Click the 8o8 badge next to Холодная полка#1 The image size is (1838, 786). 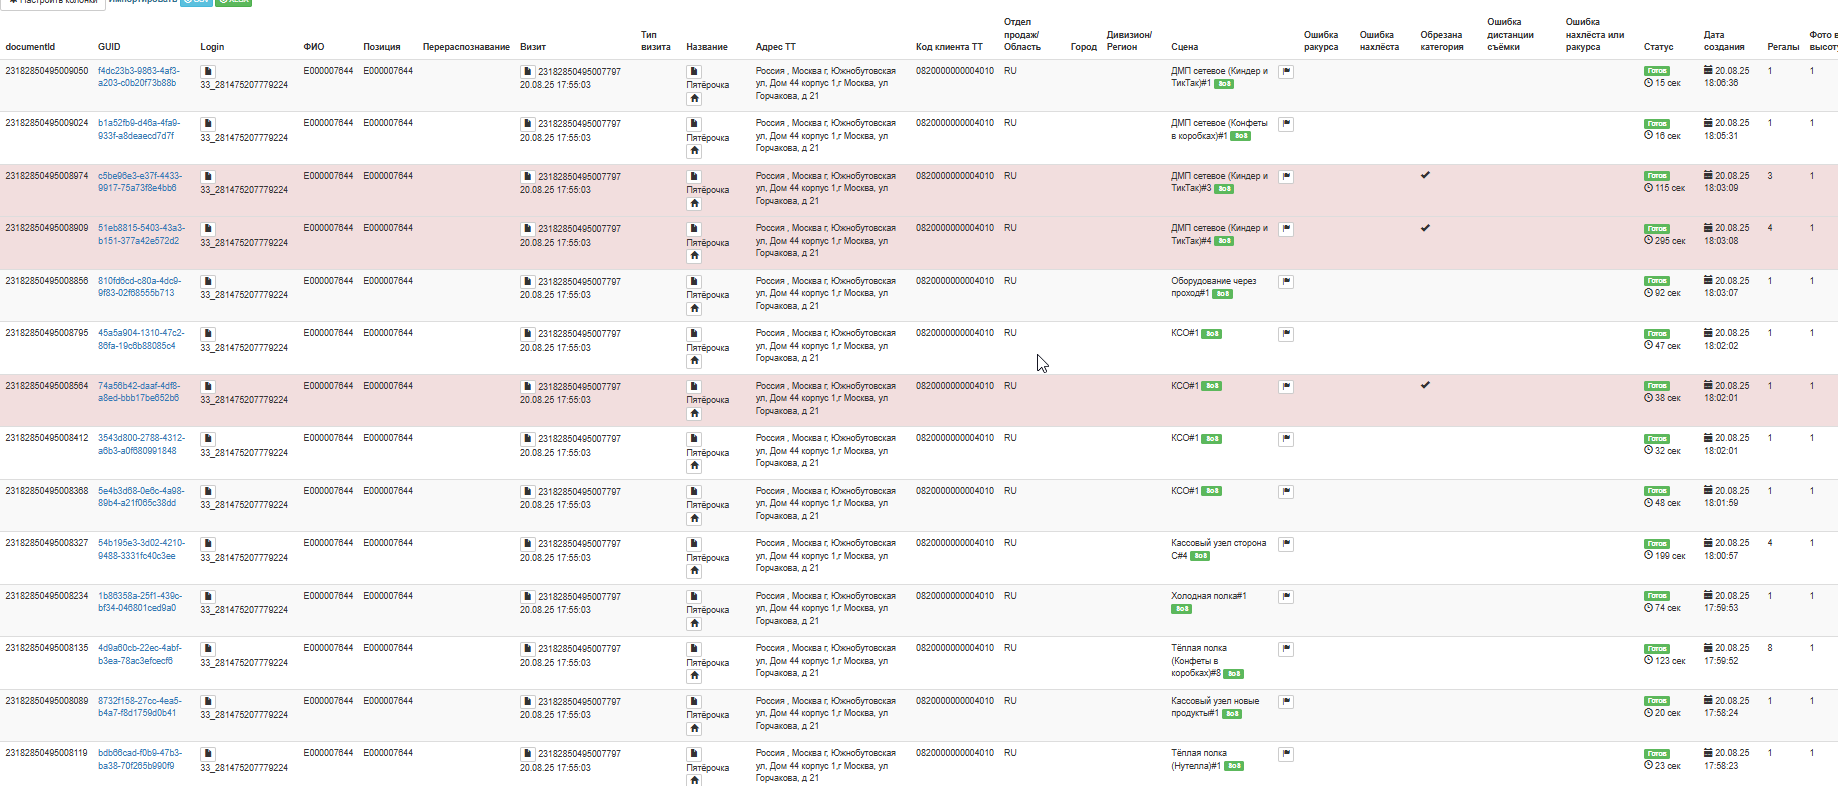pyautogui.click(x=1182, y=609)
